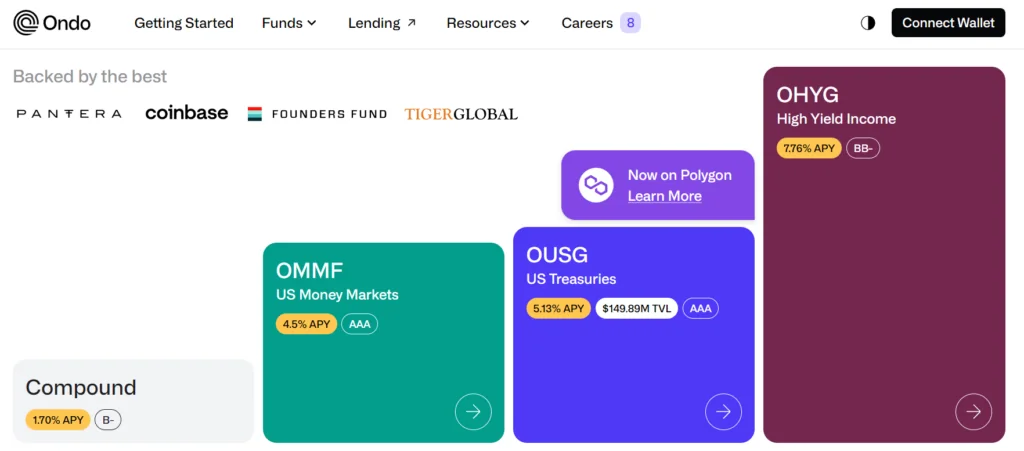Image resolution: width=1024 pixels, height=451 pixels.
Task: Click the Founders Fund logo
Action: [x=317, y=114]
